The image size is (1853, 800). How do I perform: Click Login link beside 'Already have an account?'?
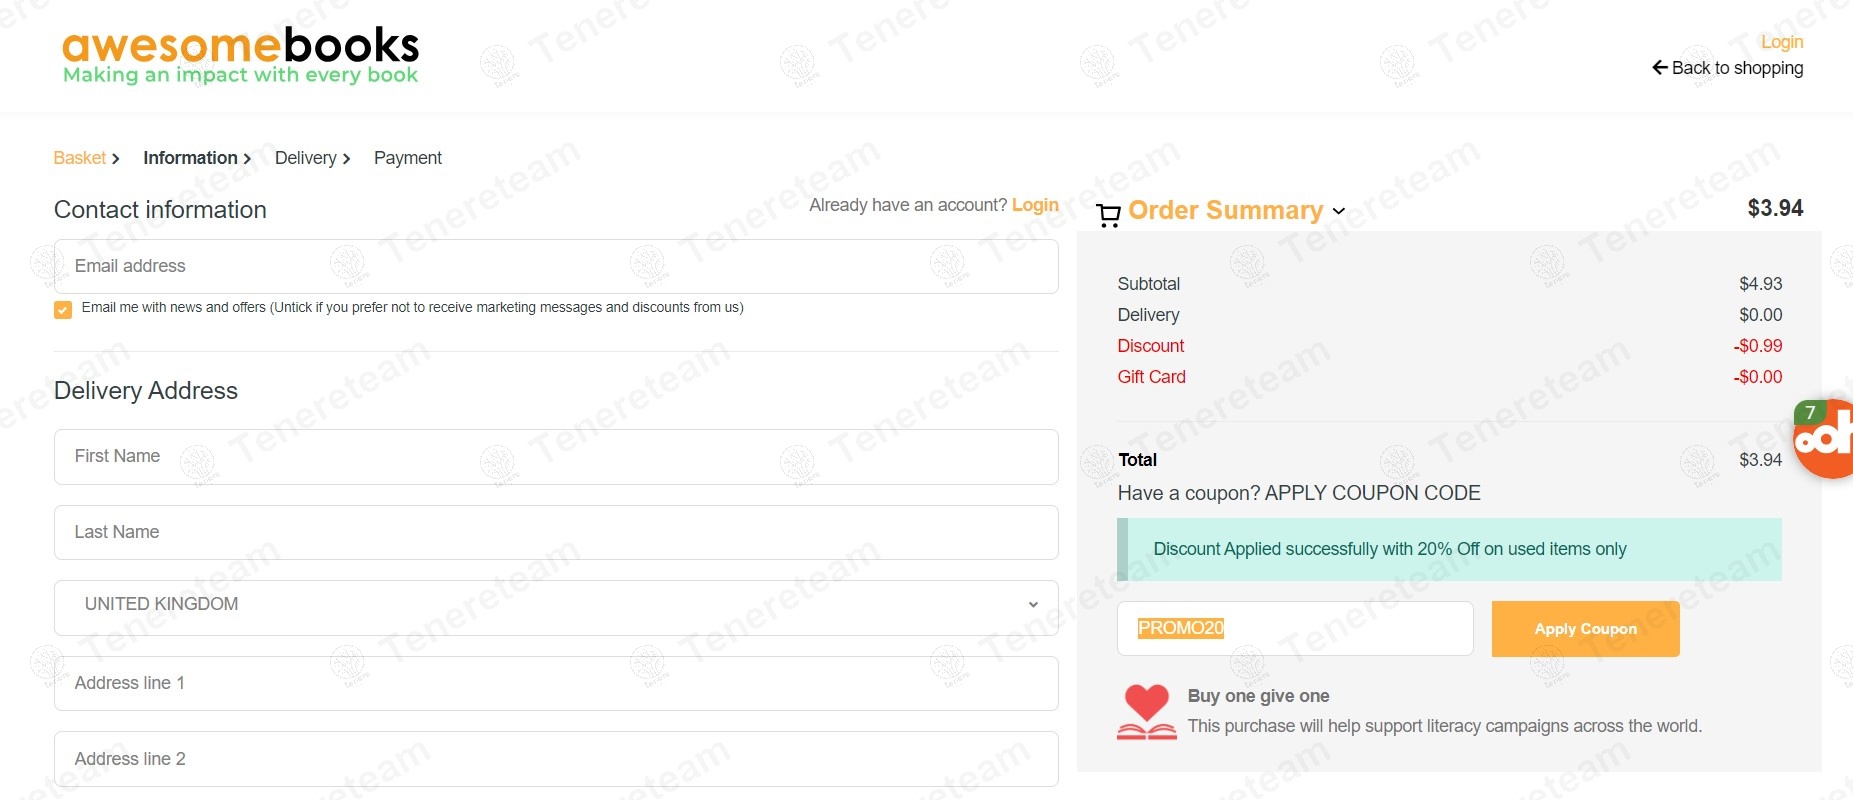point(1035,205)
